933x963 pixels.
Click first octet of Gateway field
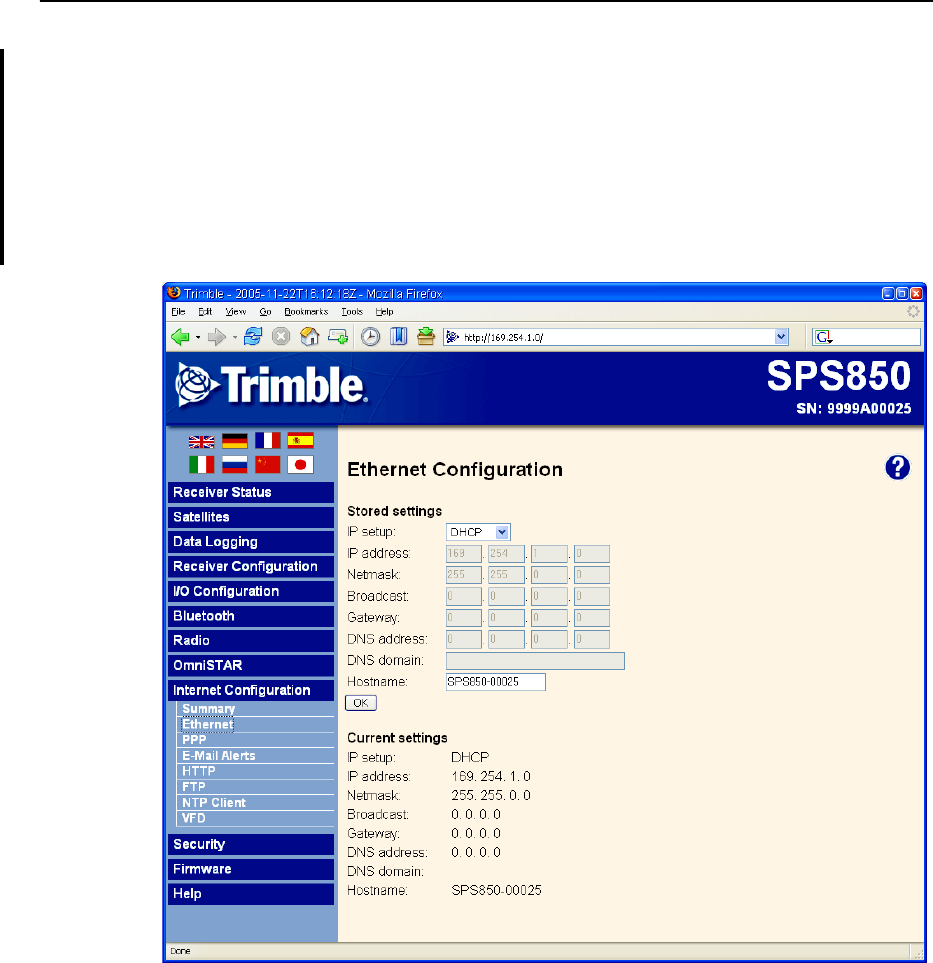click(464, 618)
